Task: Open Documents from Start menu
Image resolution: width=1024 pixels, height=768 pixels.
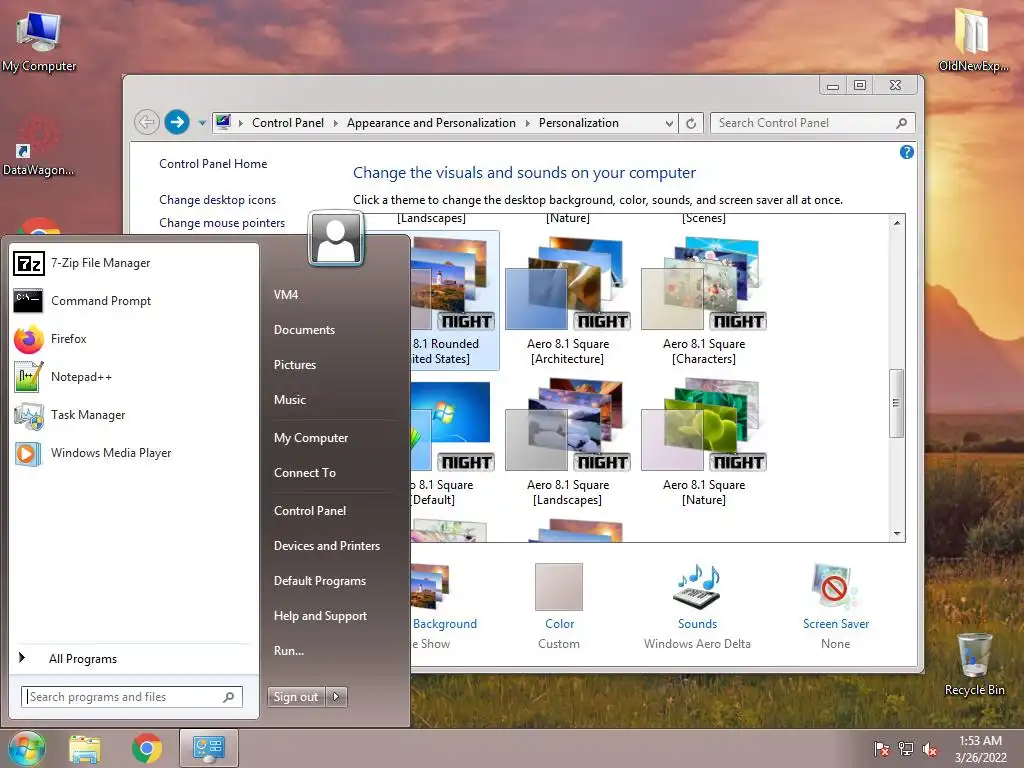Action: (304, 330)
